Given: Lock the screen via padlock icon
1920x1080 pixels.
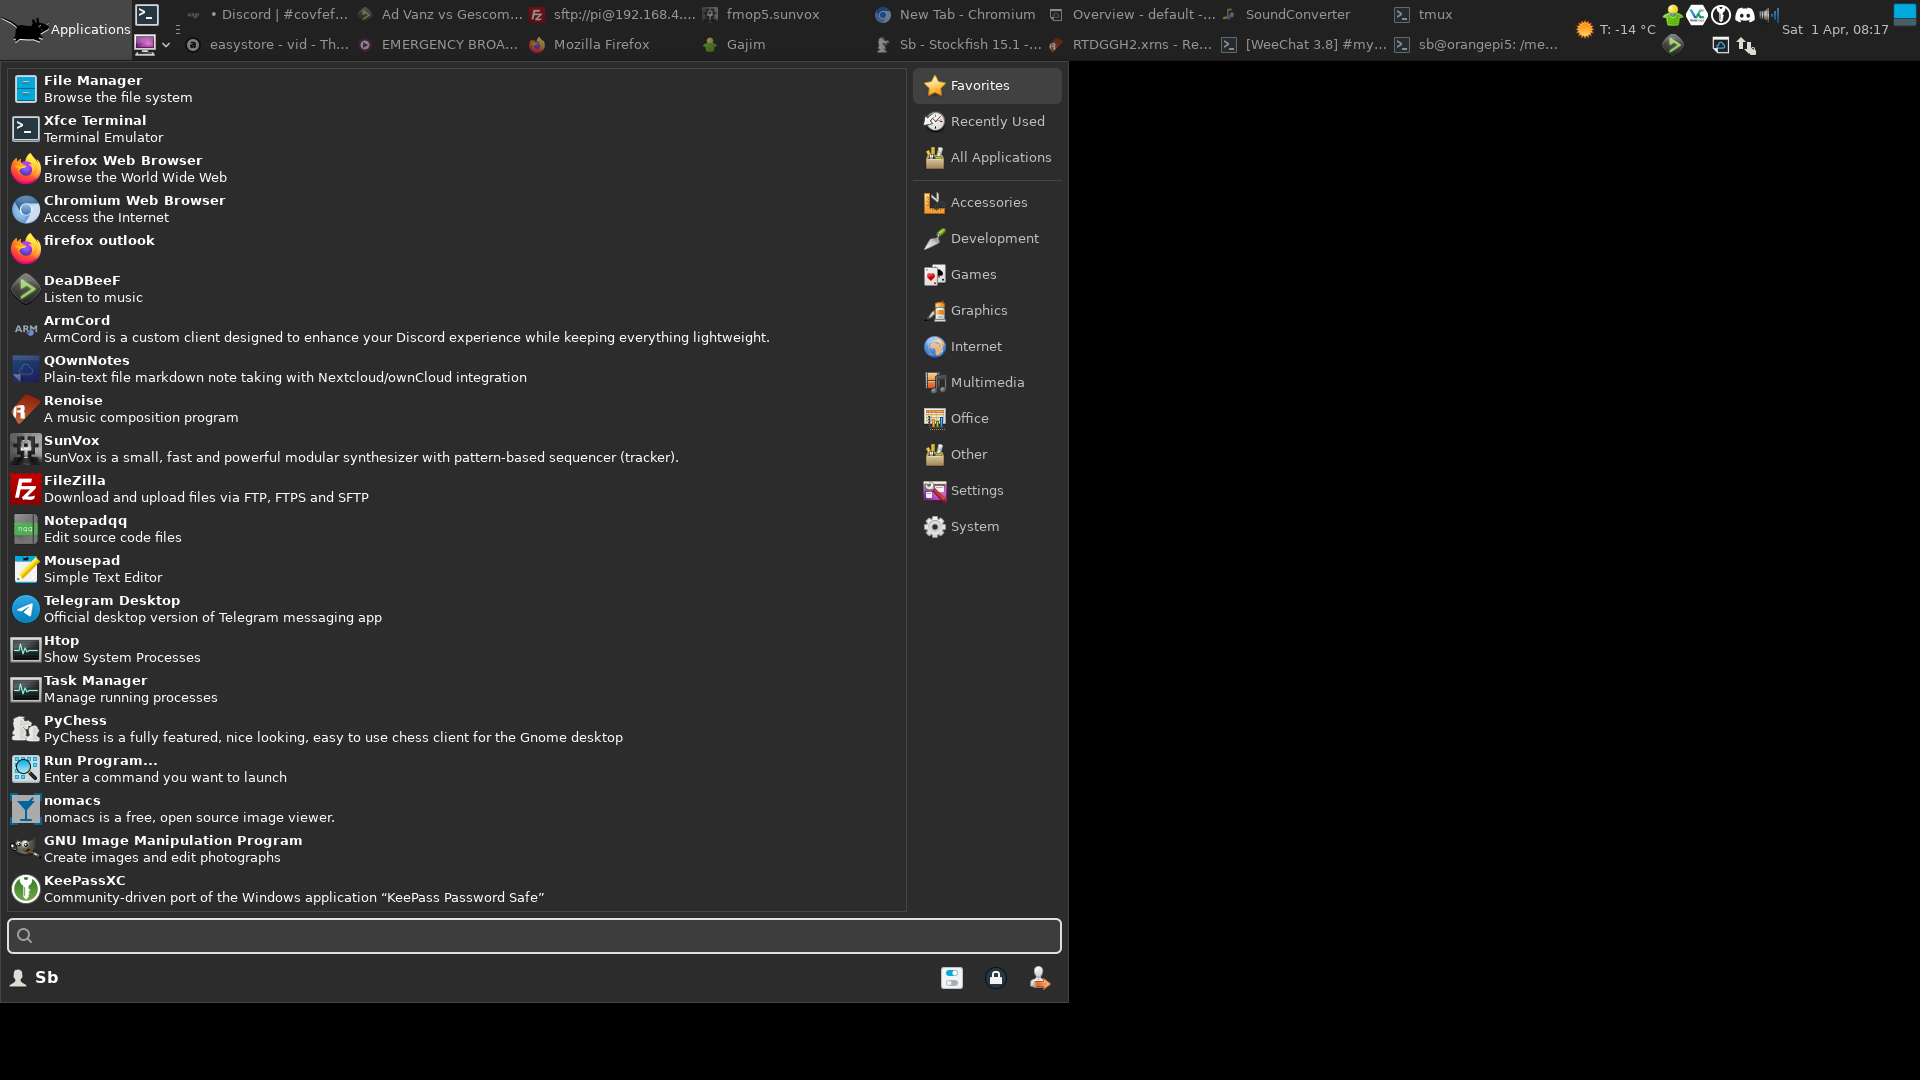Looking at the screenshot, I should 996,978.
